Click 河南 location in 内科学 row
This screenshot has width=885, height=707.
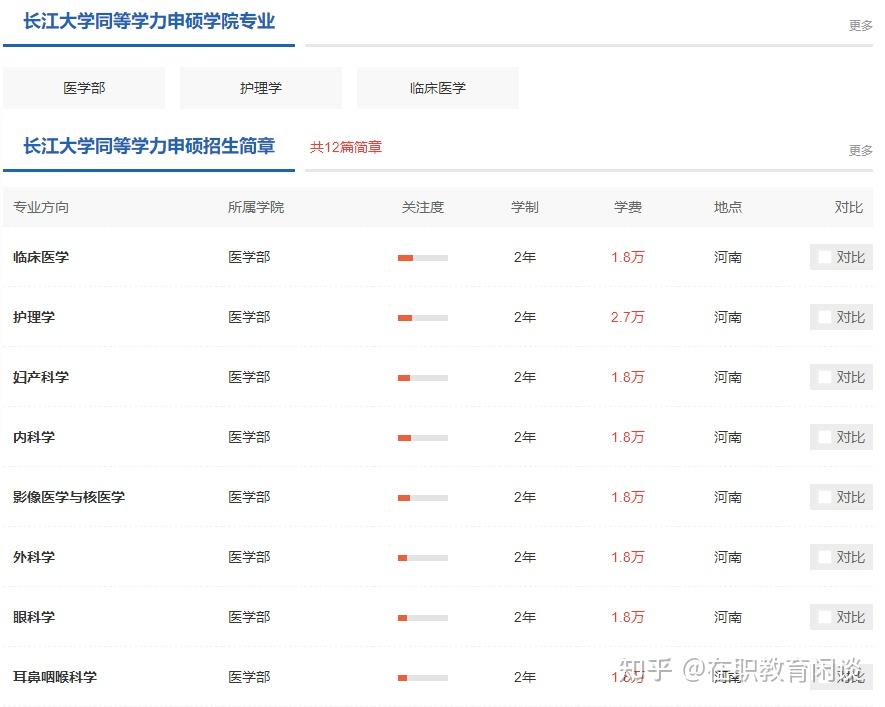[728, 437]
